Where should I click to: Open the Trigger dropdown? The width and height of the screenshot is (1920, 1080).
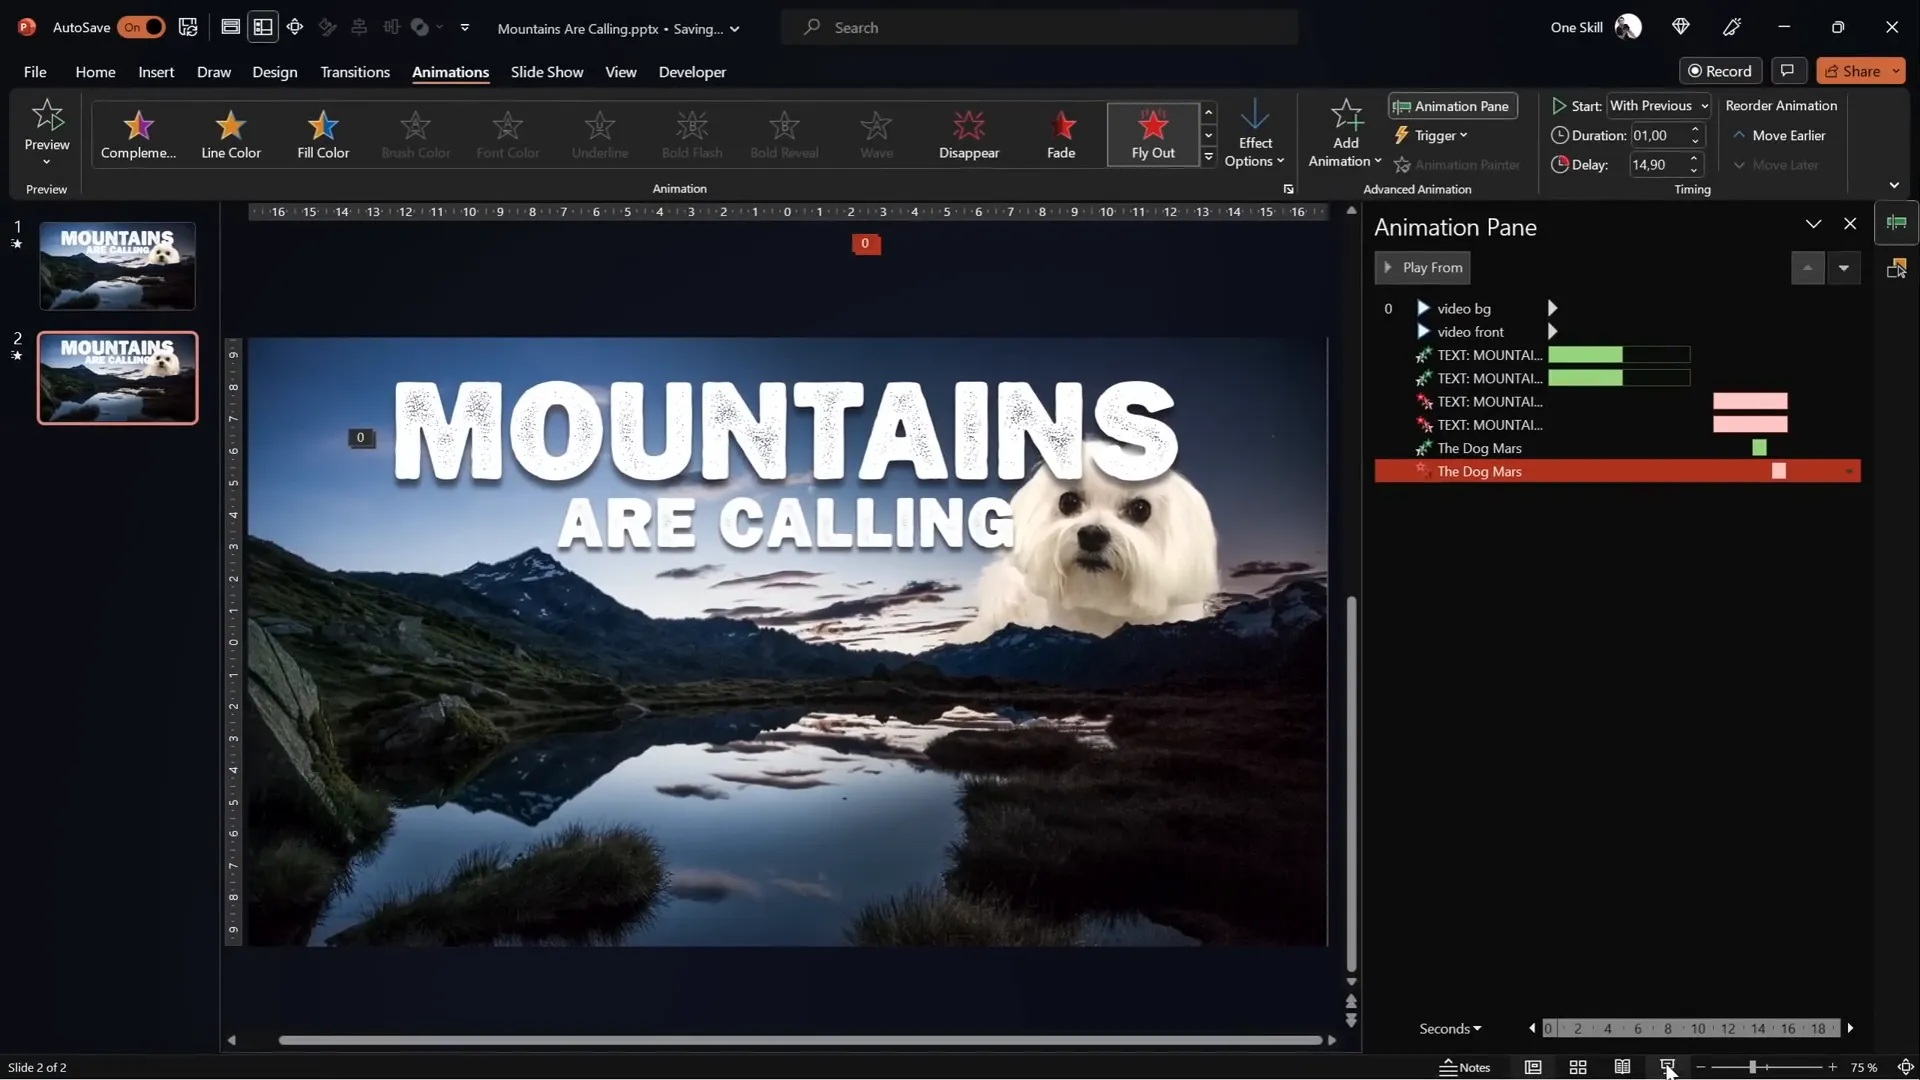click(1432, 135)
